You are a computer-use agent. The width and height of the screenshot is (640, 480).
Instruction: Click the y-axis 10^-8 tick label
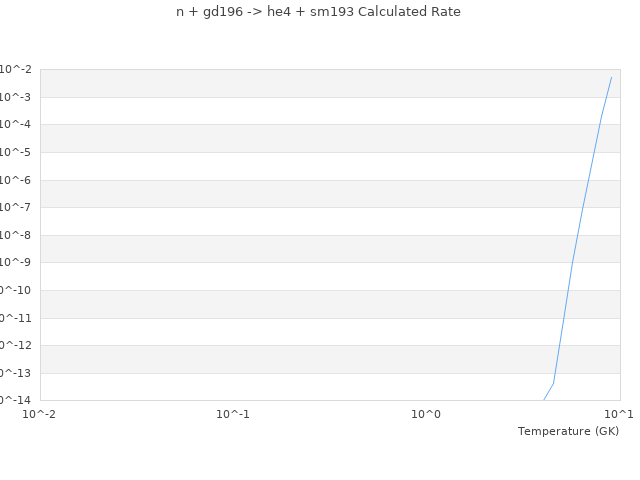click(x=16, y=235)
